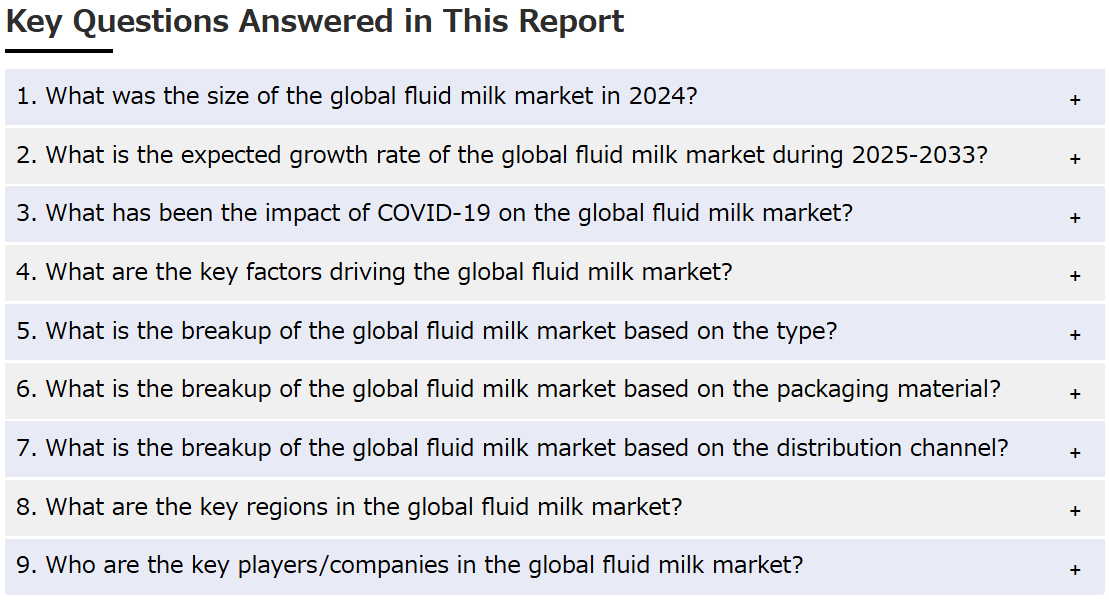The height and width of the screenshot is (603, 1109).
Task: Open key regions answer using plus icon
Action: (x=1074, y=510)
